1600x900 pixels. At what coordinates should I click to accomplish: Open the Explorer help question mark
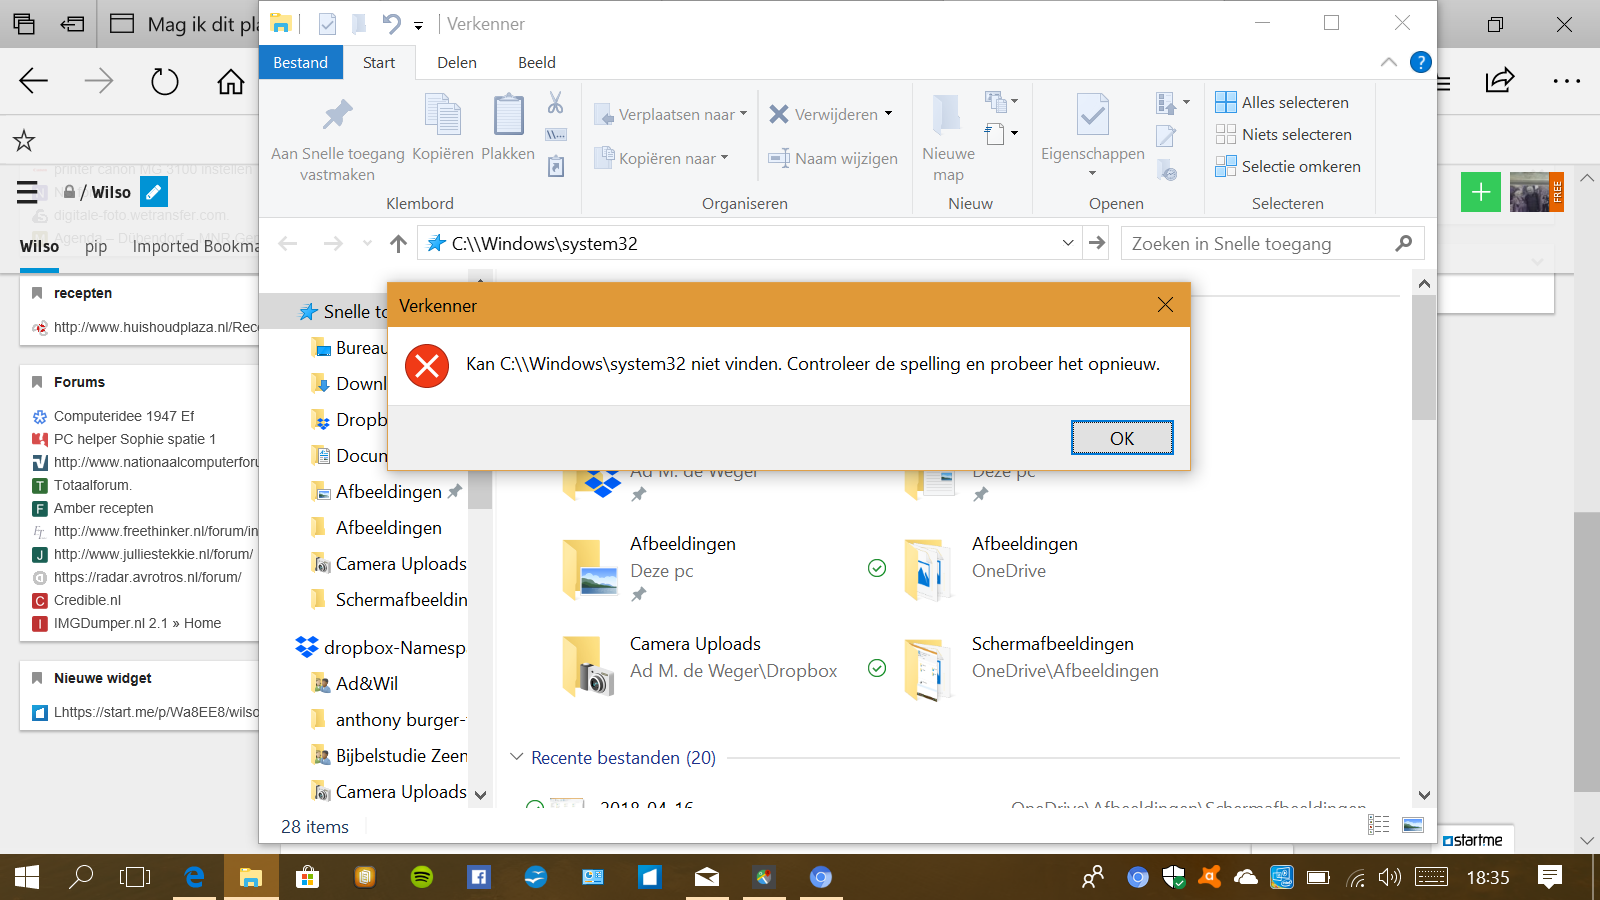[x=1420, y=62]
